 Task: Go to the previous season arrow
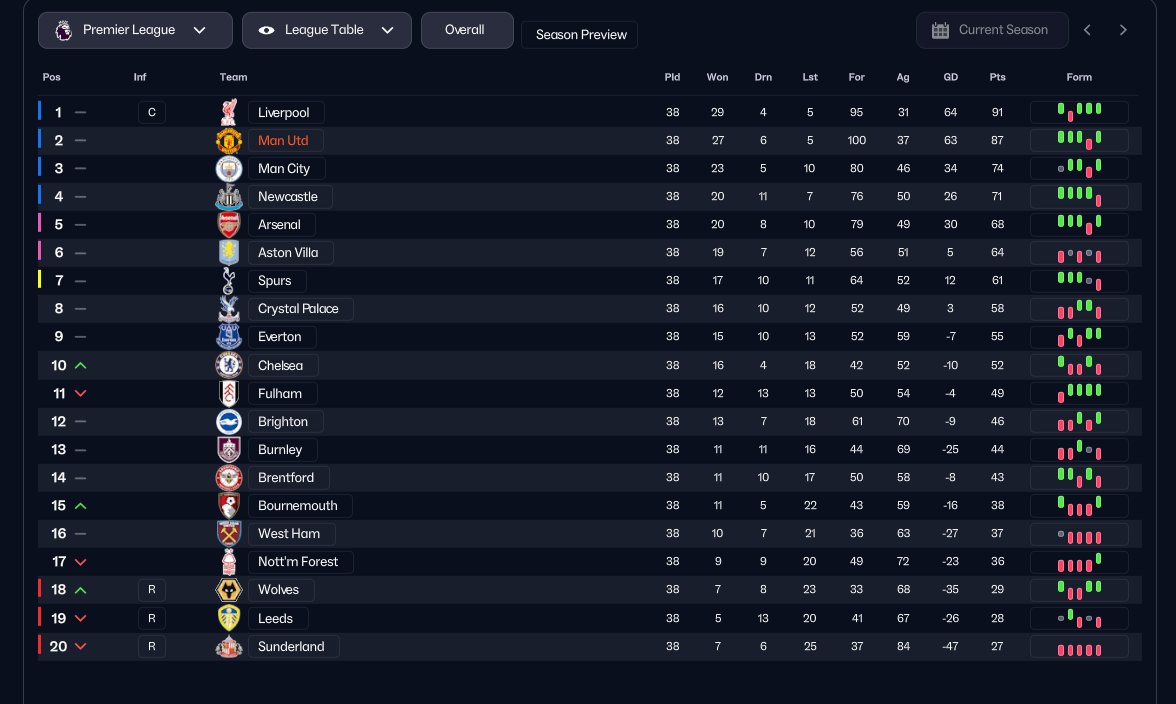point(1087,30)
